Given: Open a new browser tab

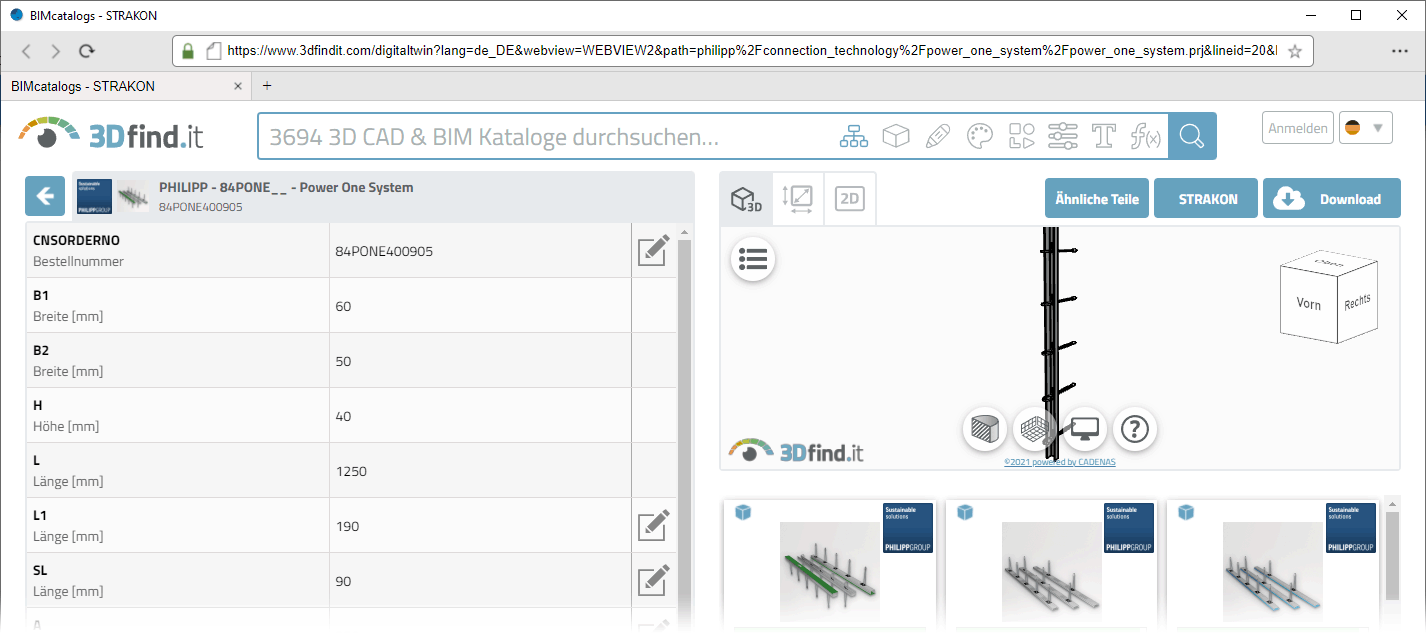Looking at the screenshot, I should pos(267,86).
